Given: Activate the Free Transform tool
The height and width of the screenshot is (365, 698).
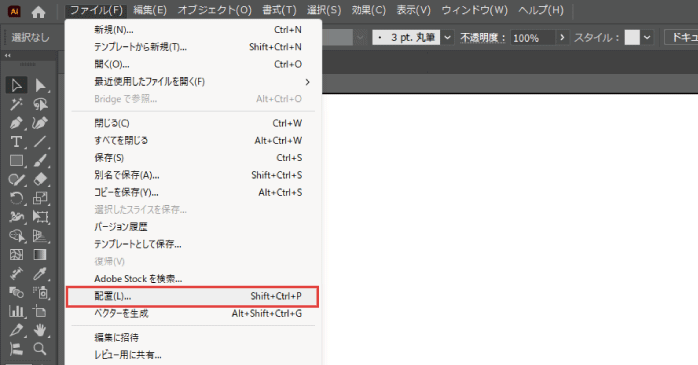Looking at the screenshot, I should pyautogui.click(x=40, y=217).
